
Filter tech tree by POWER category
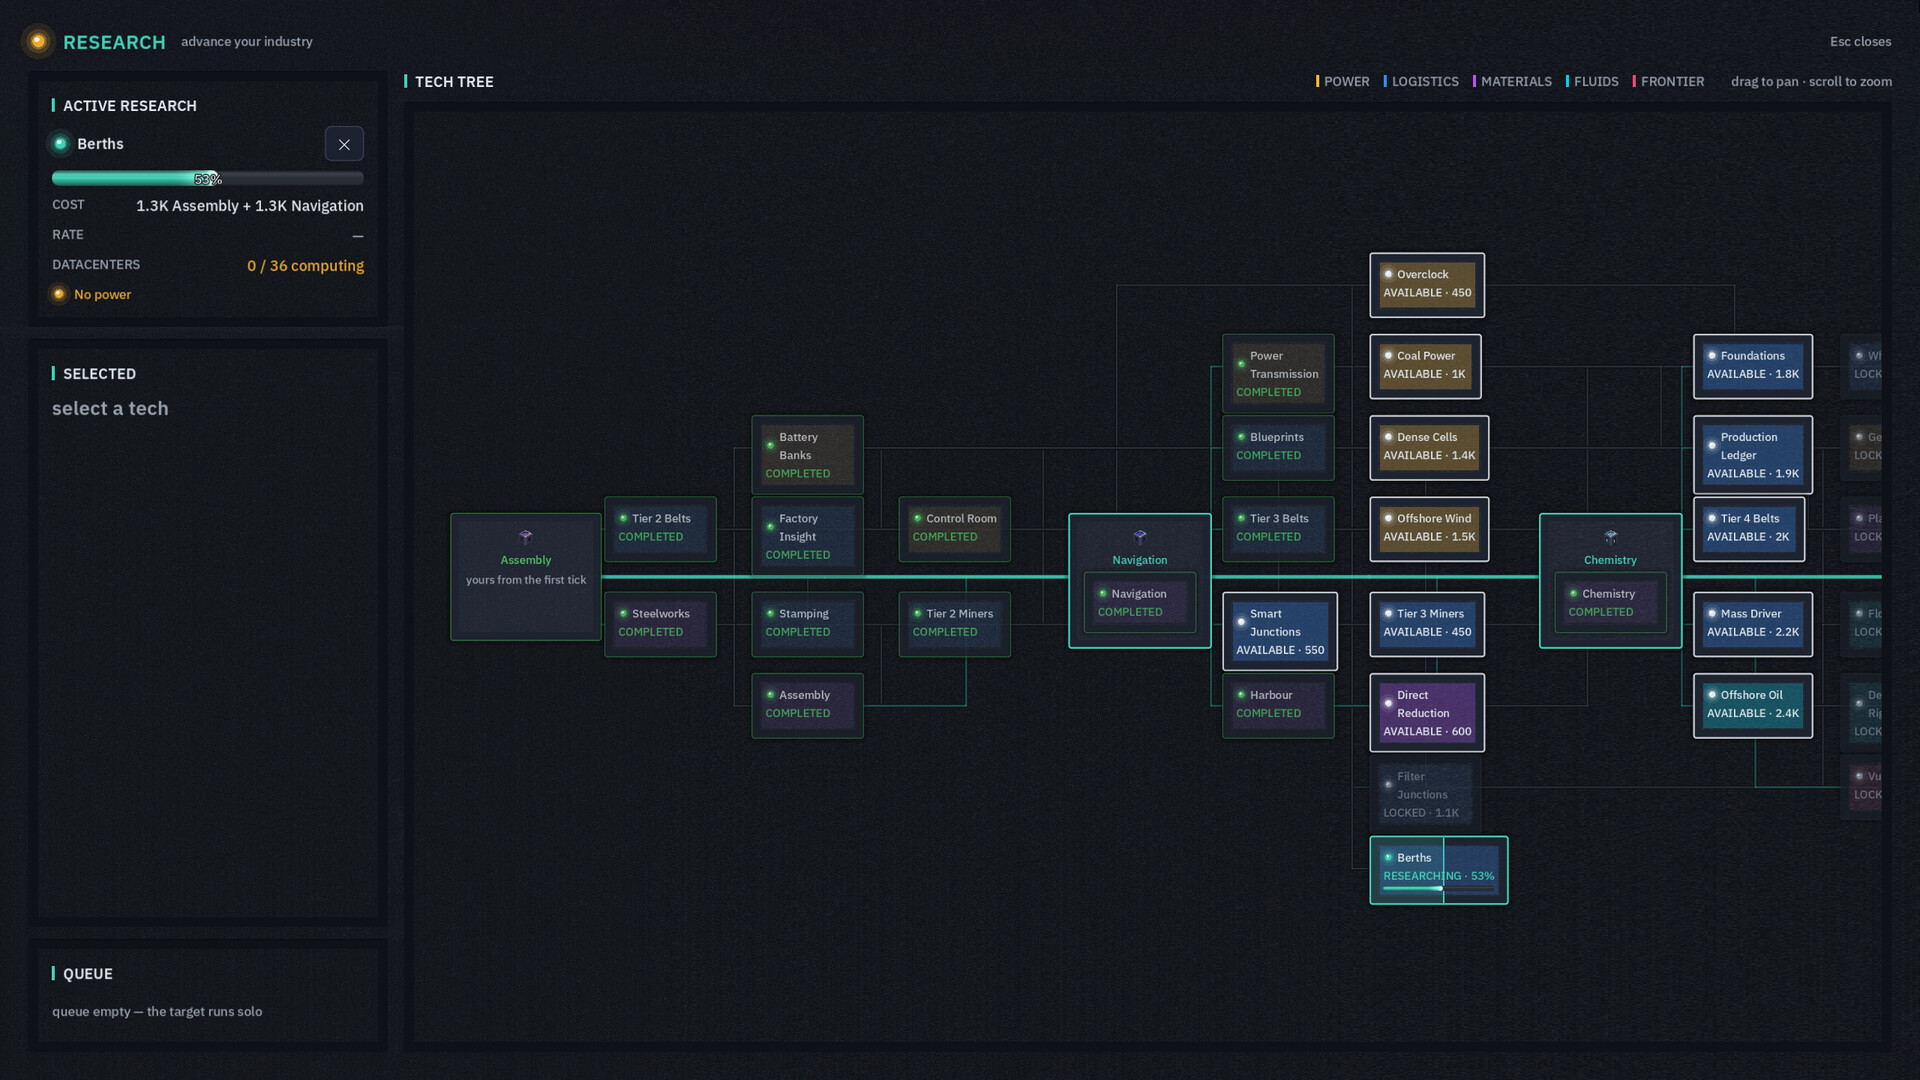click(1343, 82)
